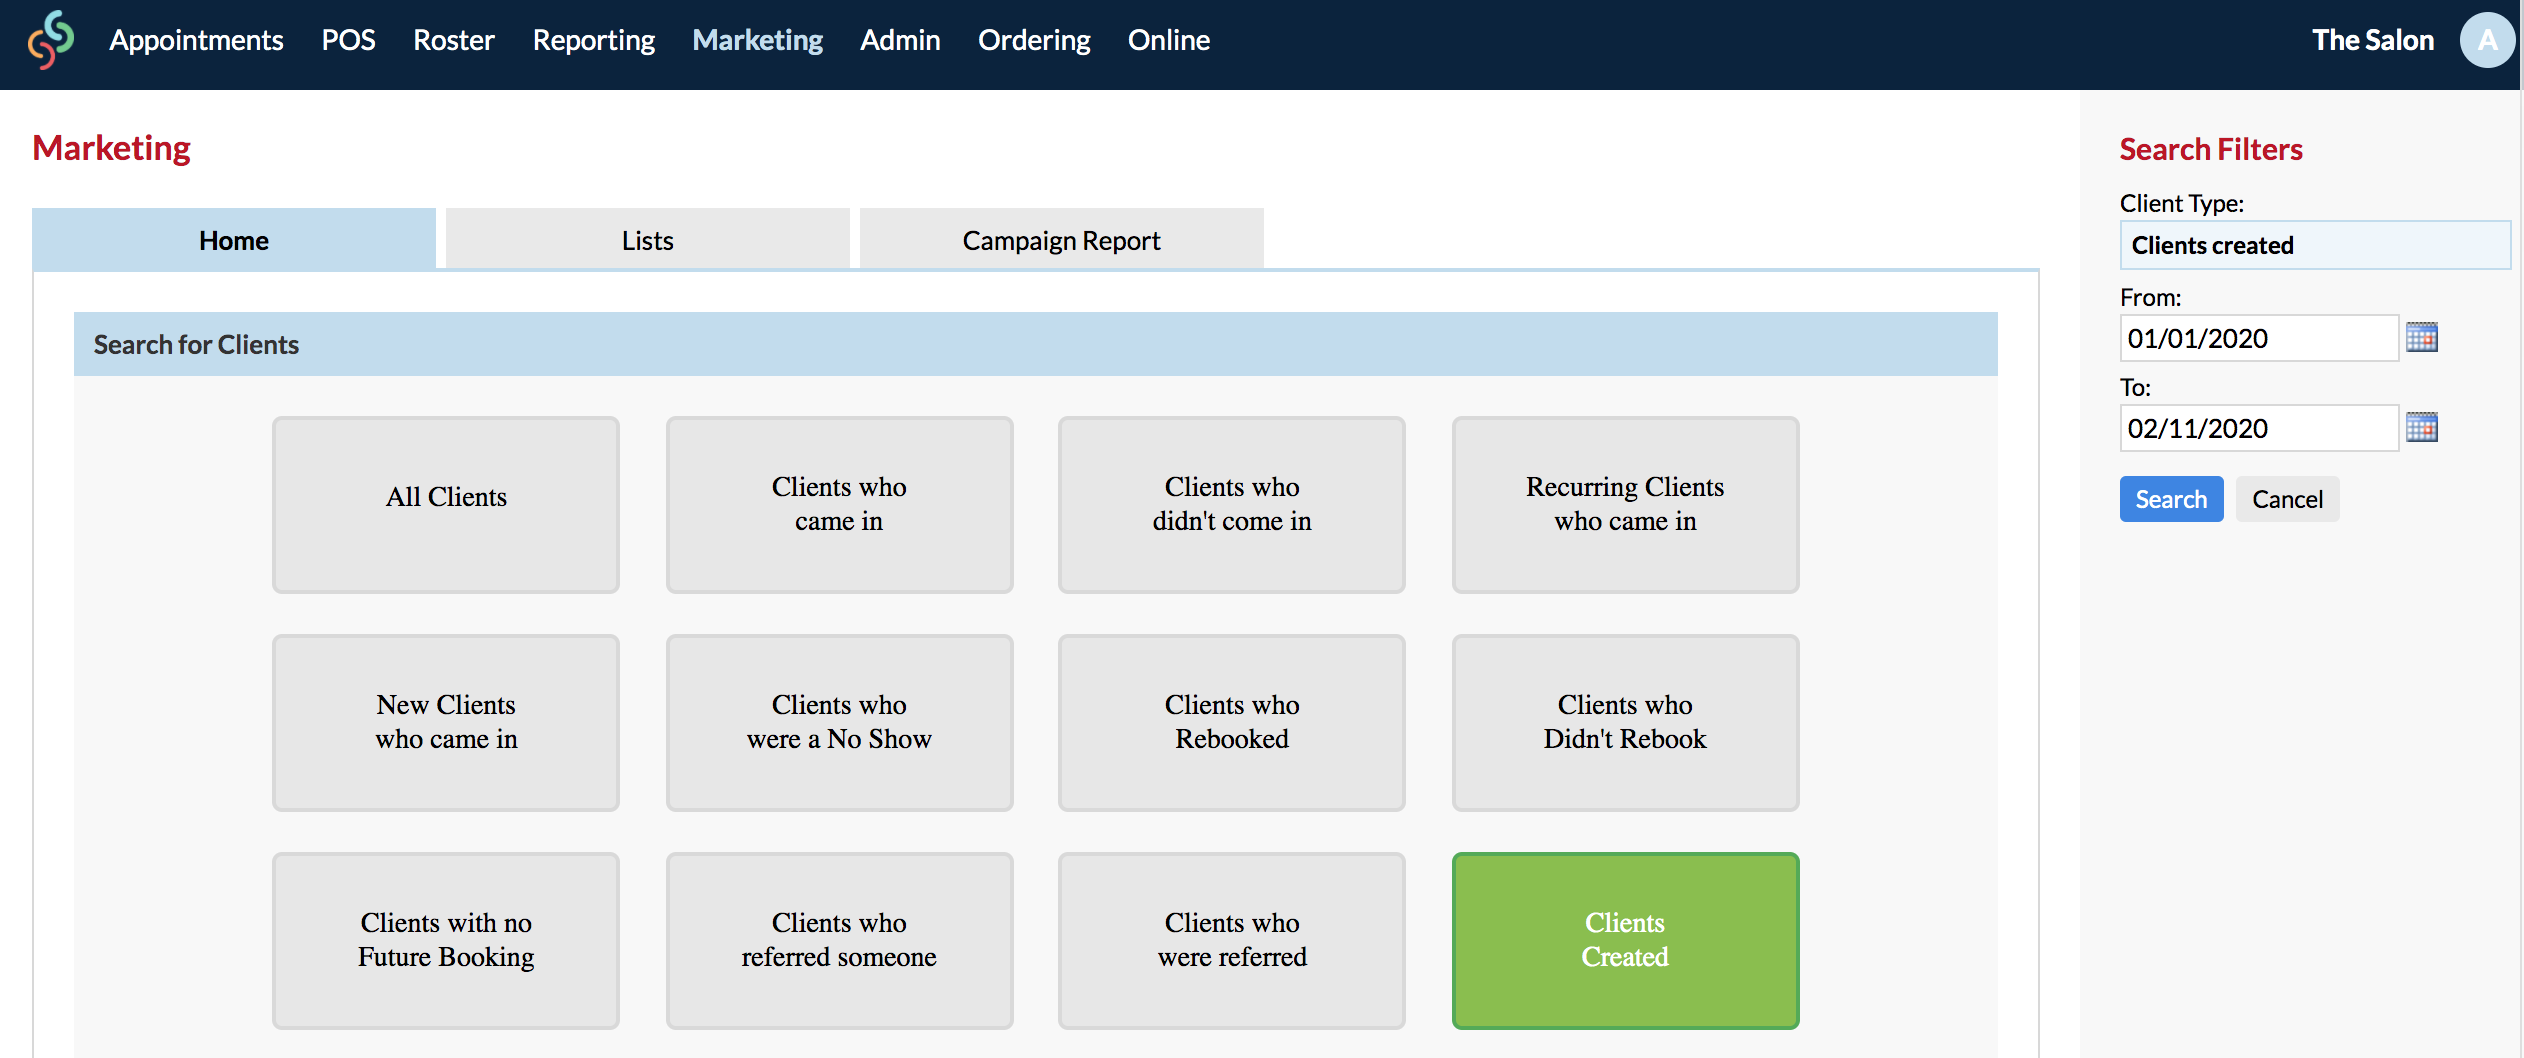Screen dimensions: 2524x1058
Task: Open the From date calendar picker
Action: tap(2421, 338)
